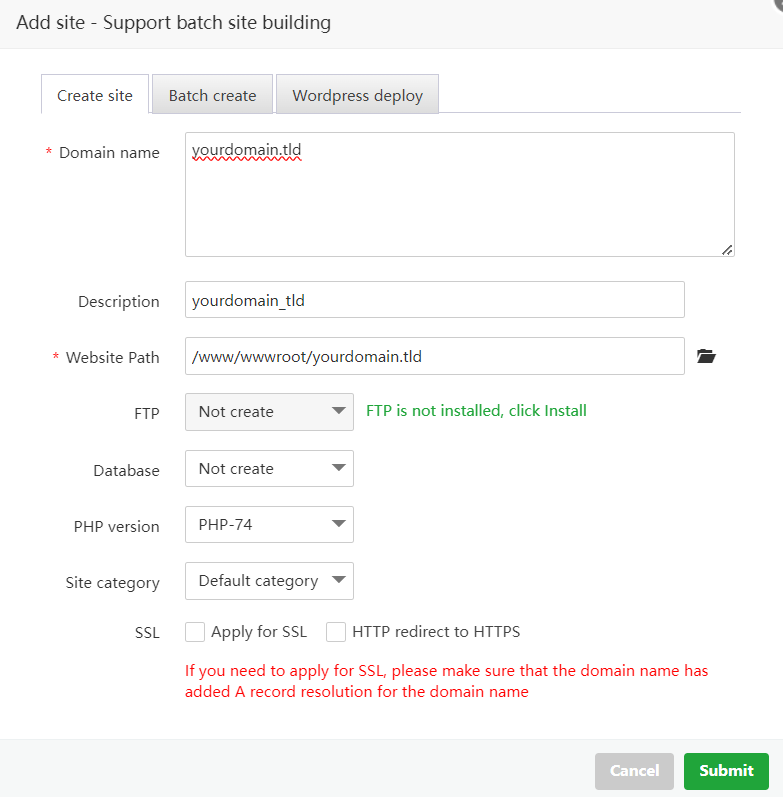Select the Create site tab
Screen dimensions: 783x797
click(95, 96)
